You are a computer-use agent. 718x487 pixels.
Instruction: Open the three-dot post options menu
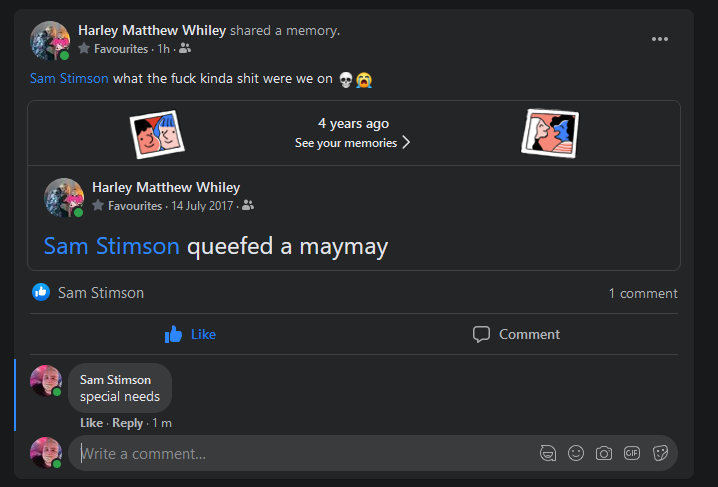pos(659,39)
